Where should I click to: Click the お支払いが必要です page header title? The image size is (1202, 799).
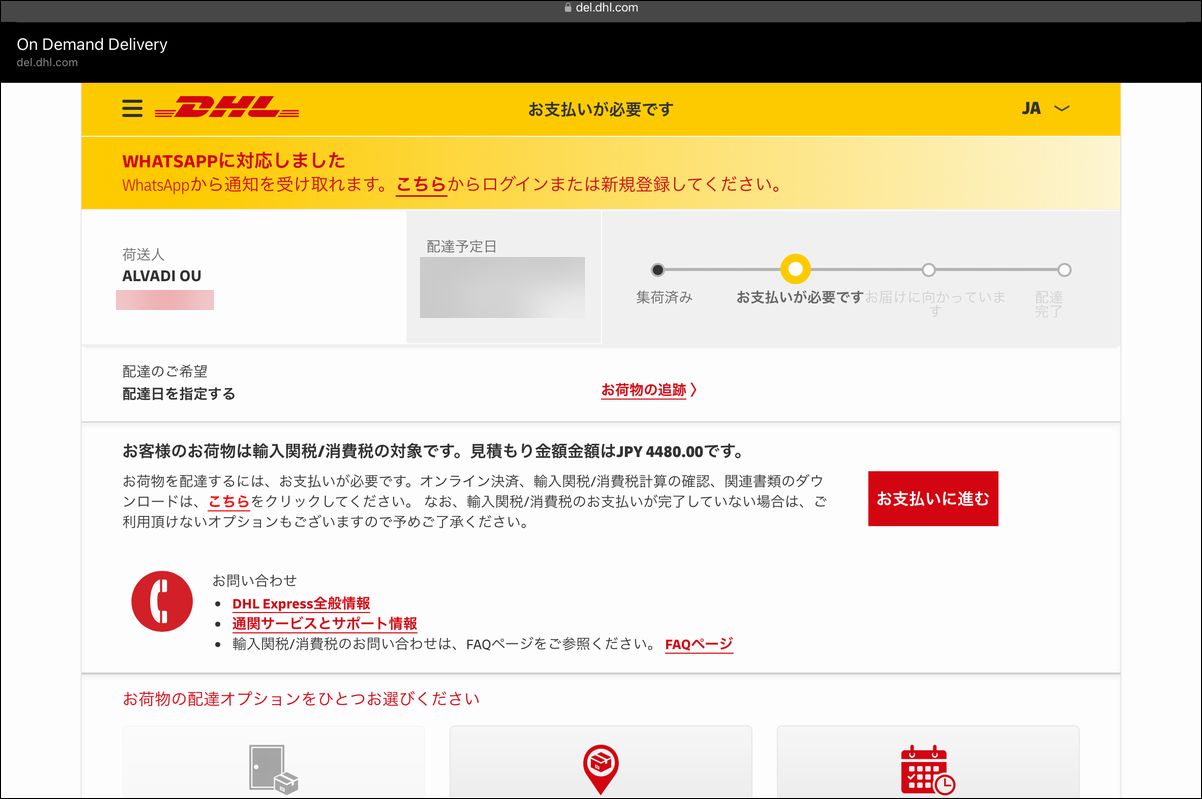(601, 109)
